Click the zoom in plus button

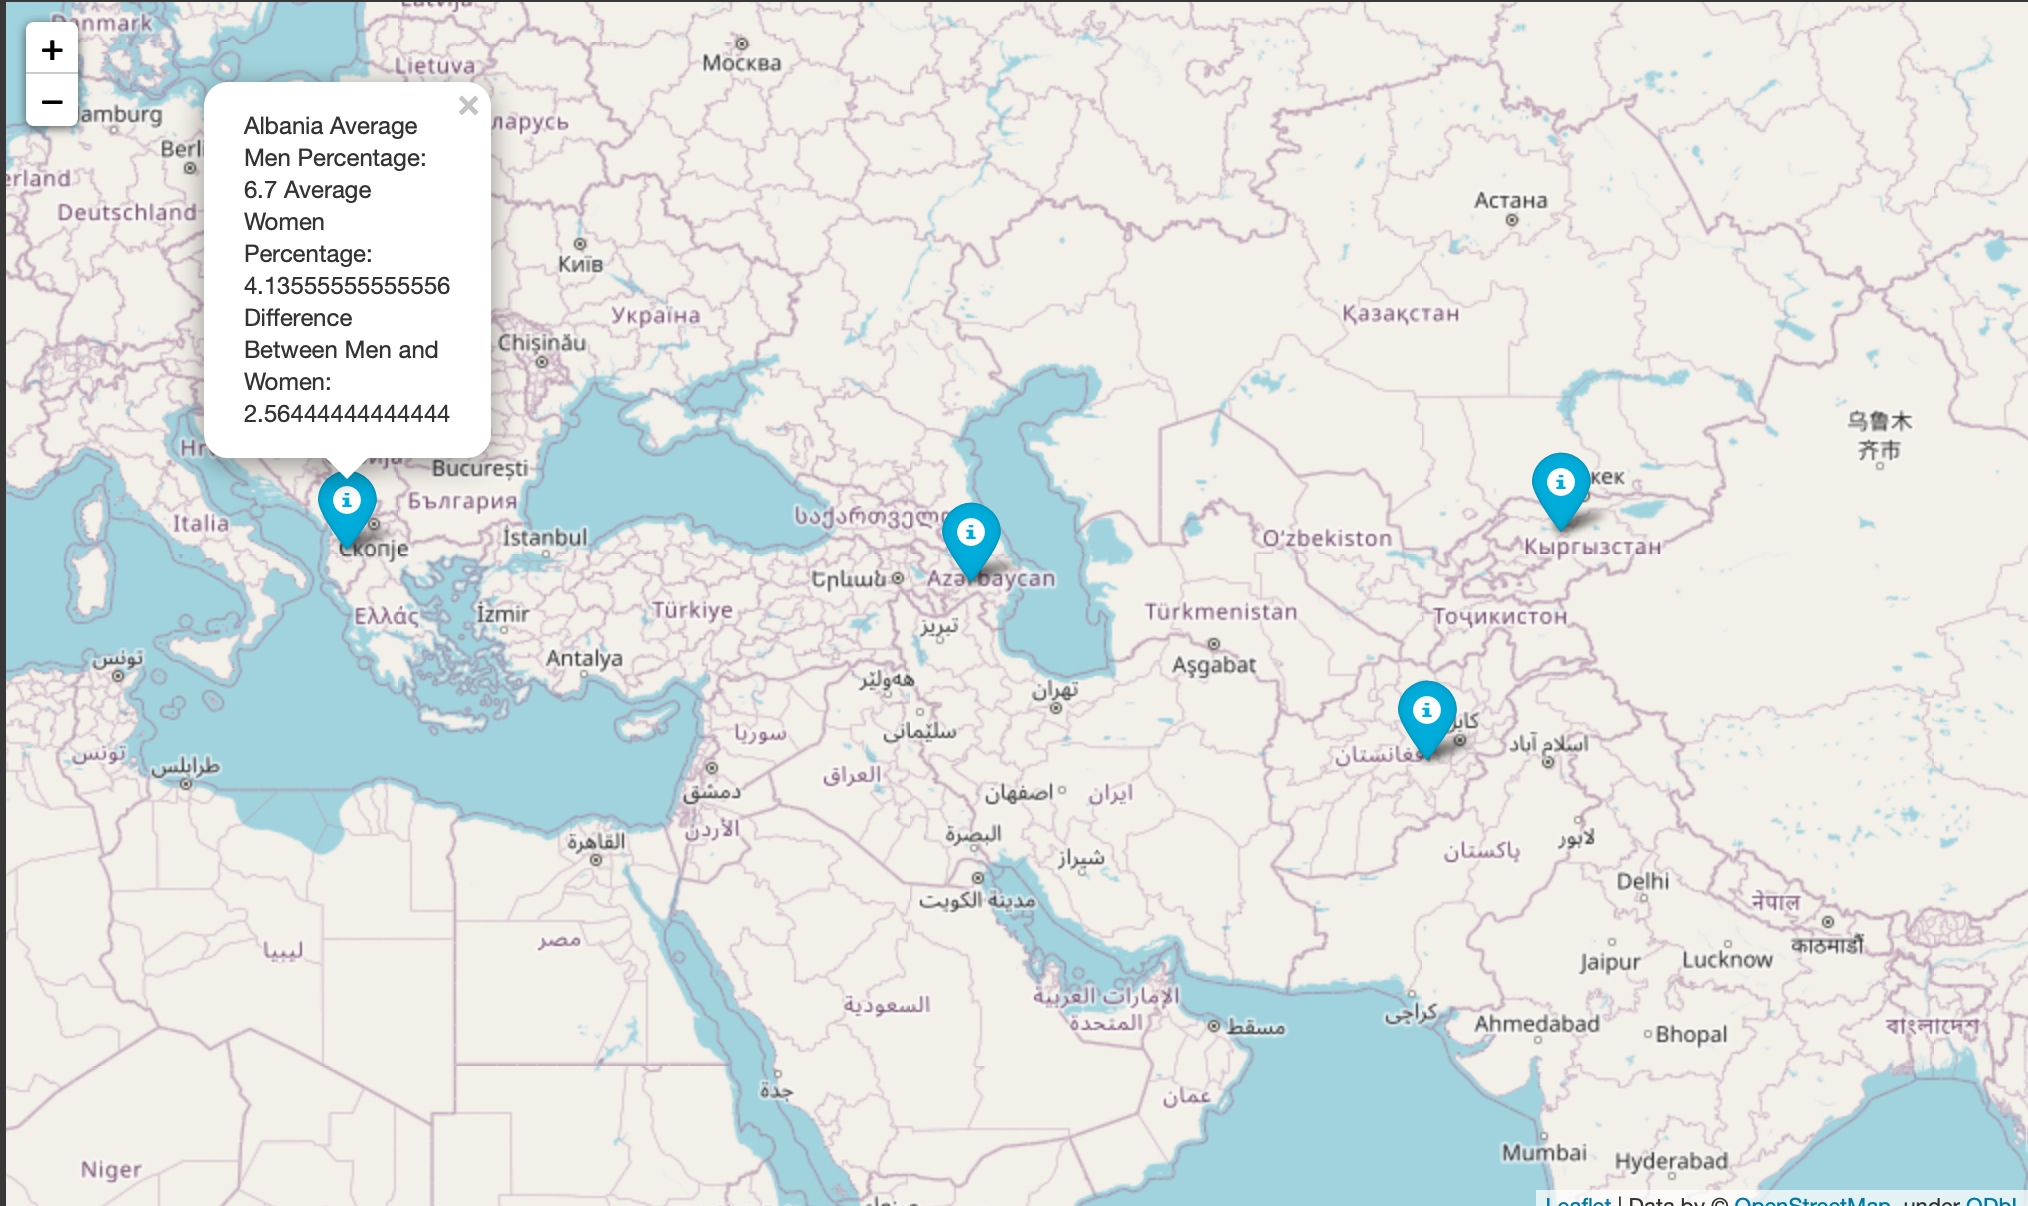pos(52,50)
